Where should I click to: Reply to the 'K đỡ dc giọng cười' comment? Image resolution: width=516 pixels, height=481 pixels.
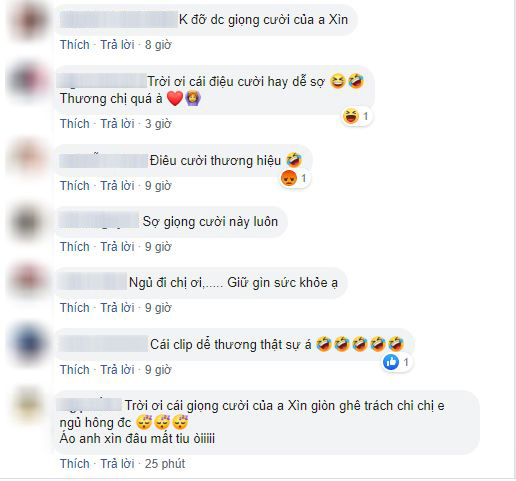click(x=117, y=45)
